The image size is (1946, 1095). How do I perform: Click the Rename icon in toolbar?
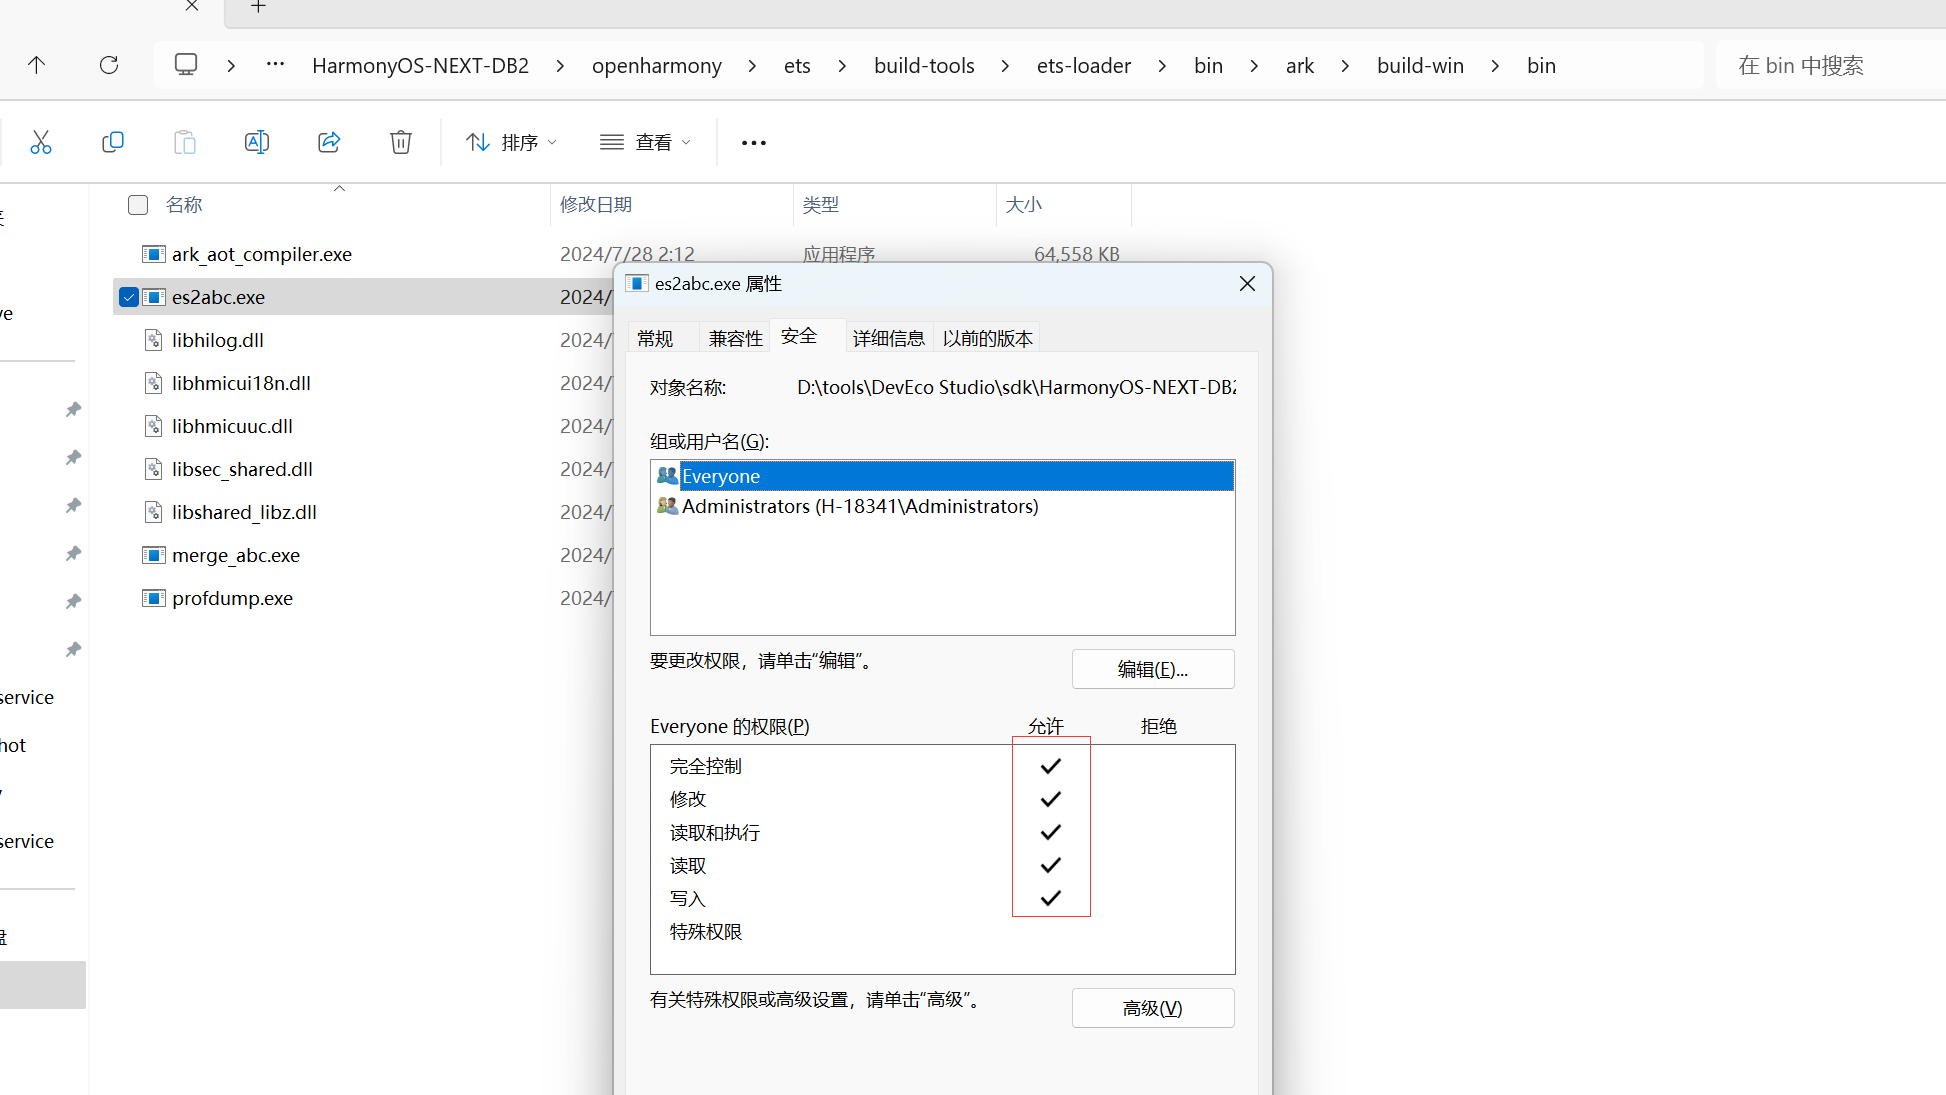pyautogui.click(x=257, y=142)
